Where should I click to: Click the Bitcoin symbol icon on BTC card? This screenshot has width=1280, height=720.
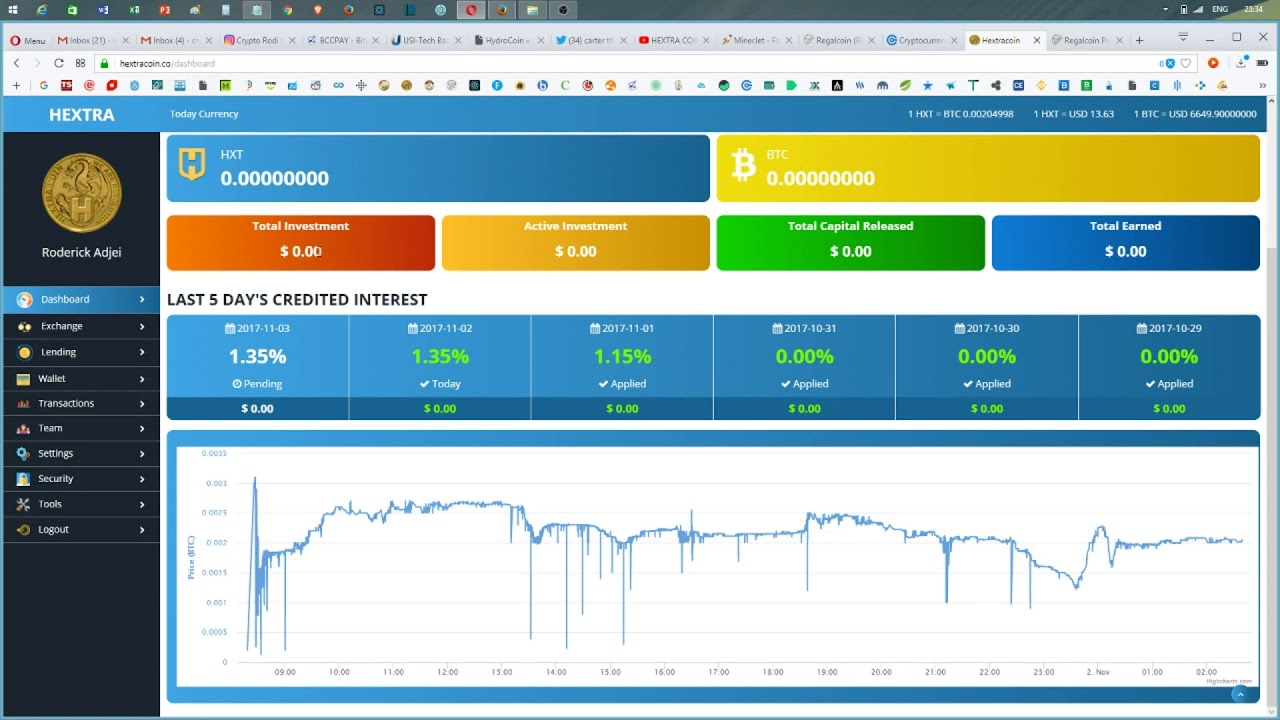743,164
